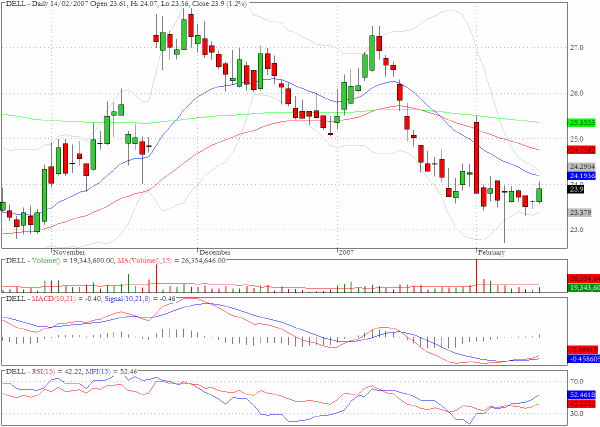Click the tall red February volume spike
The width and height of the screenshot is (600, 427).
[476, 276]
